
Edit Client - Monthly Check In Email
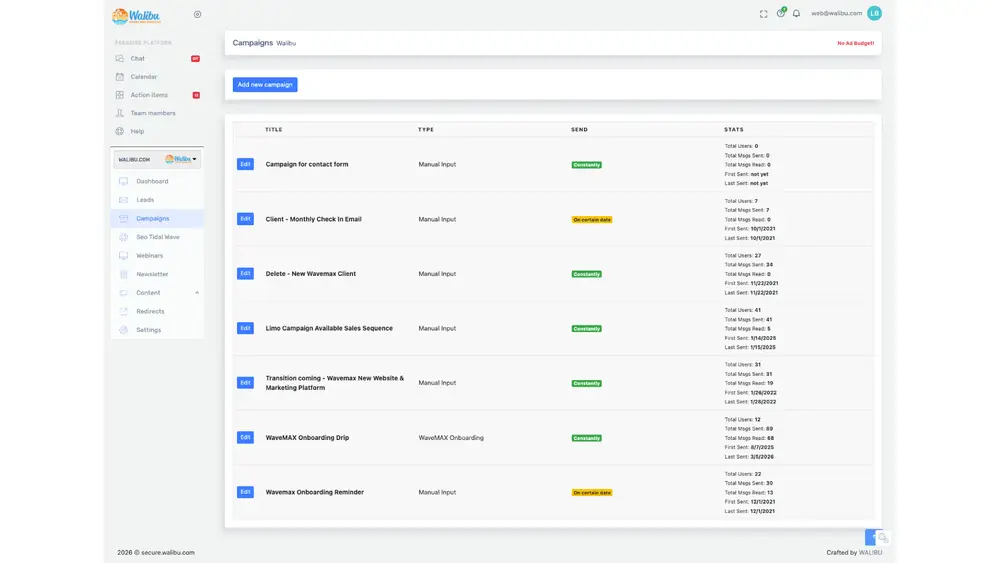[245, 219]
